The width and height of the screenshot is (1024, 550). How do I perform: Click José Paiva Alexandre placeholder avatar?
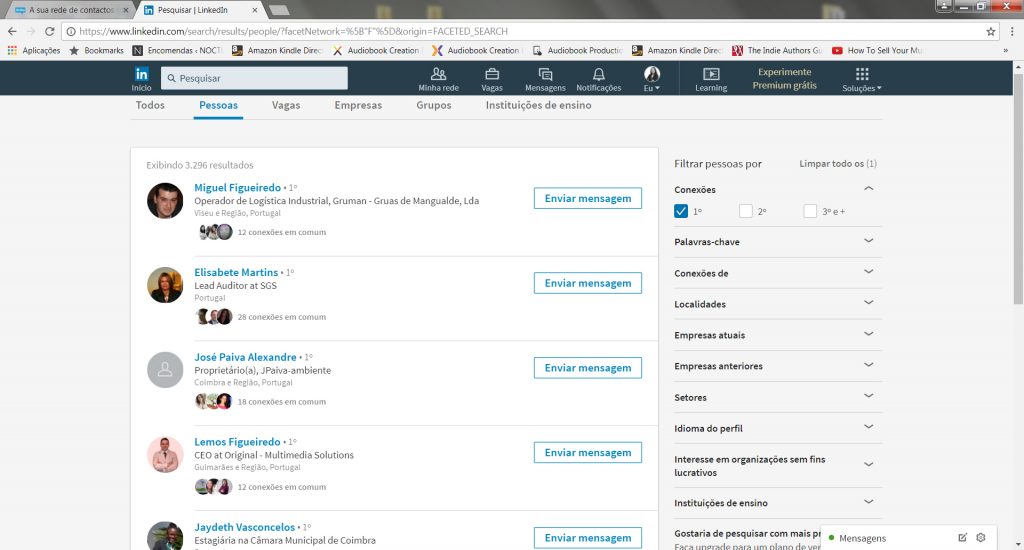coord(165,370)
